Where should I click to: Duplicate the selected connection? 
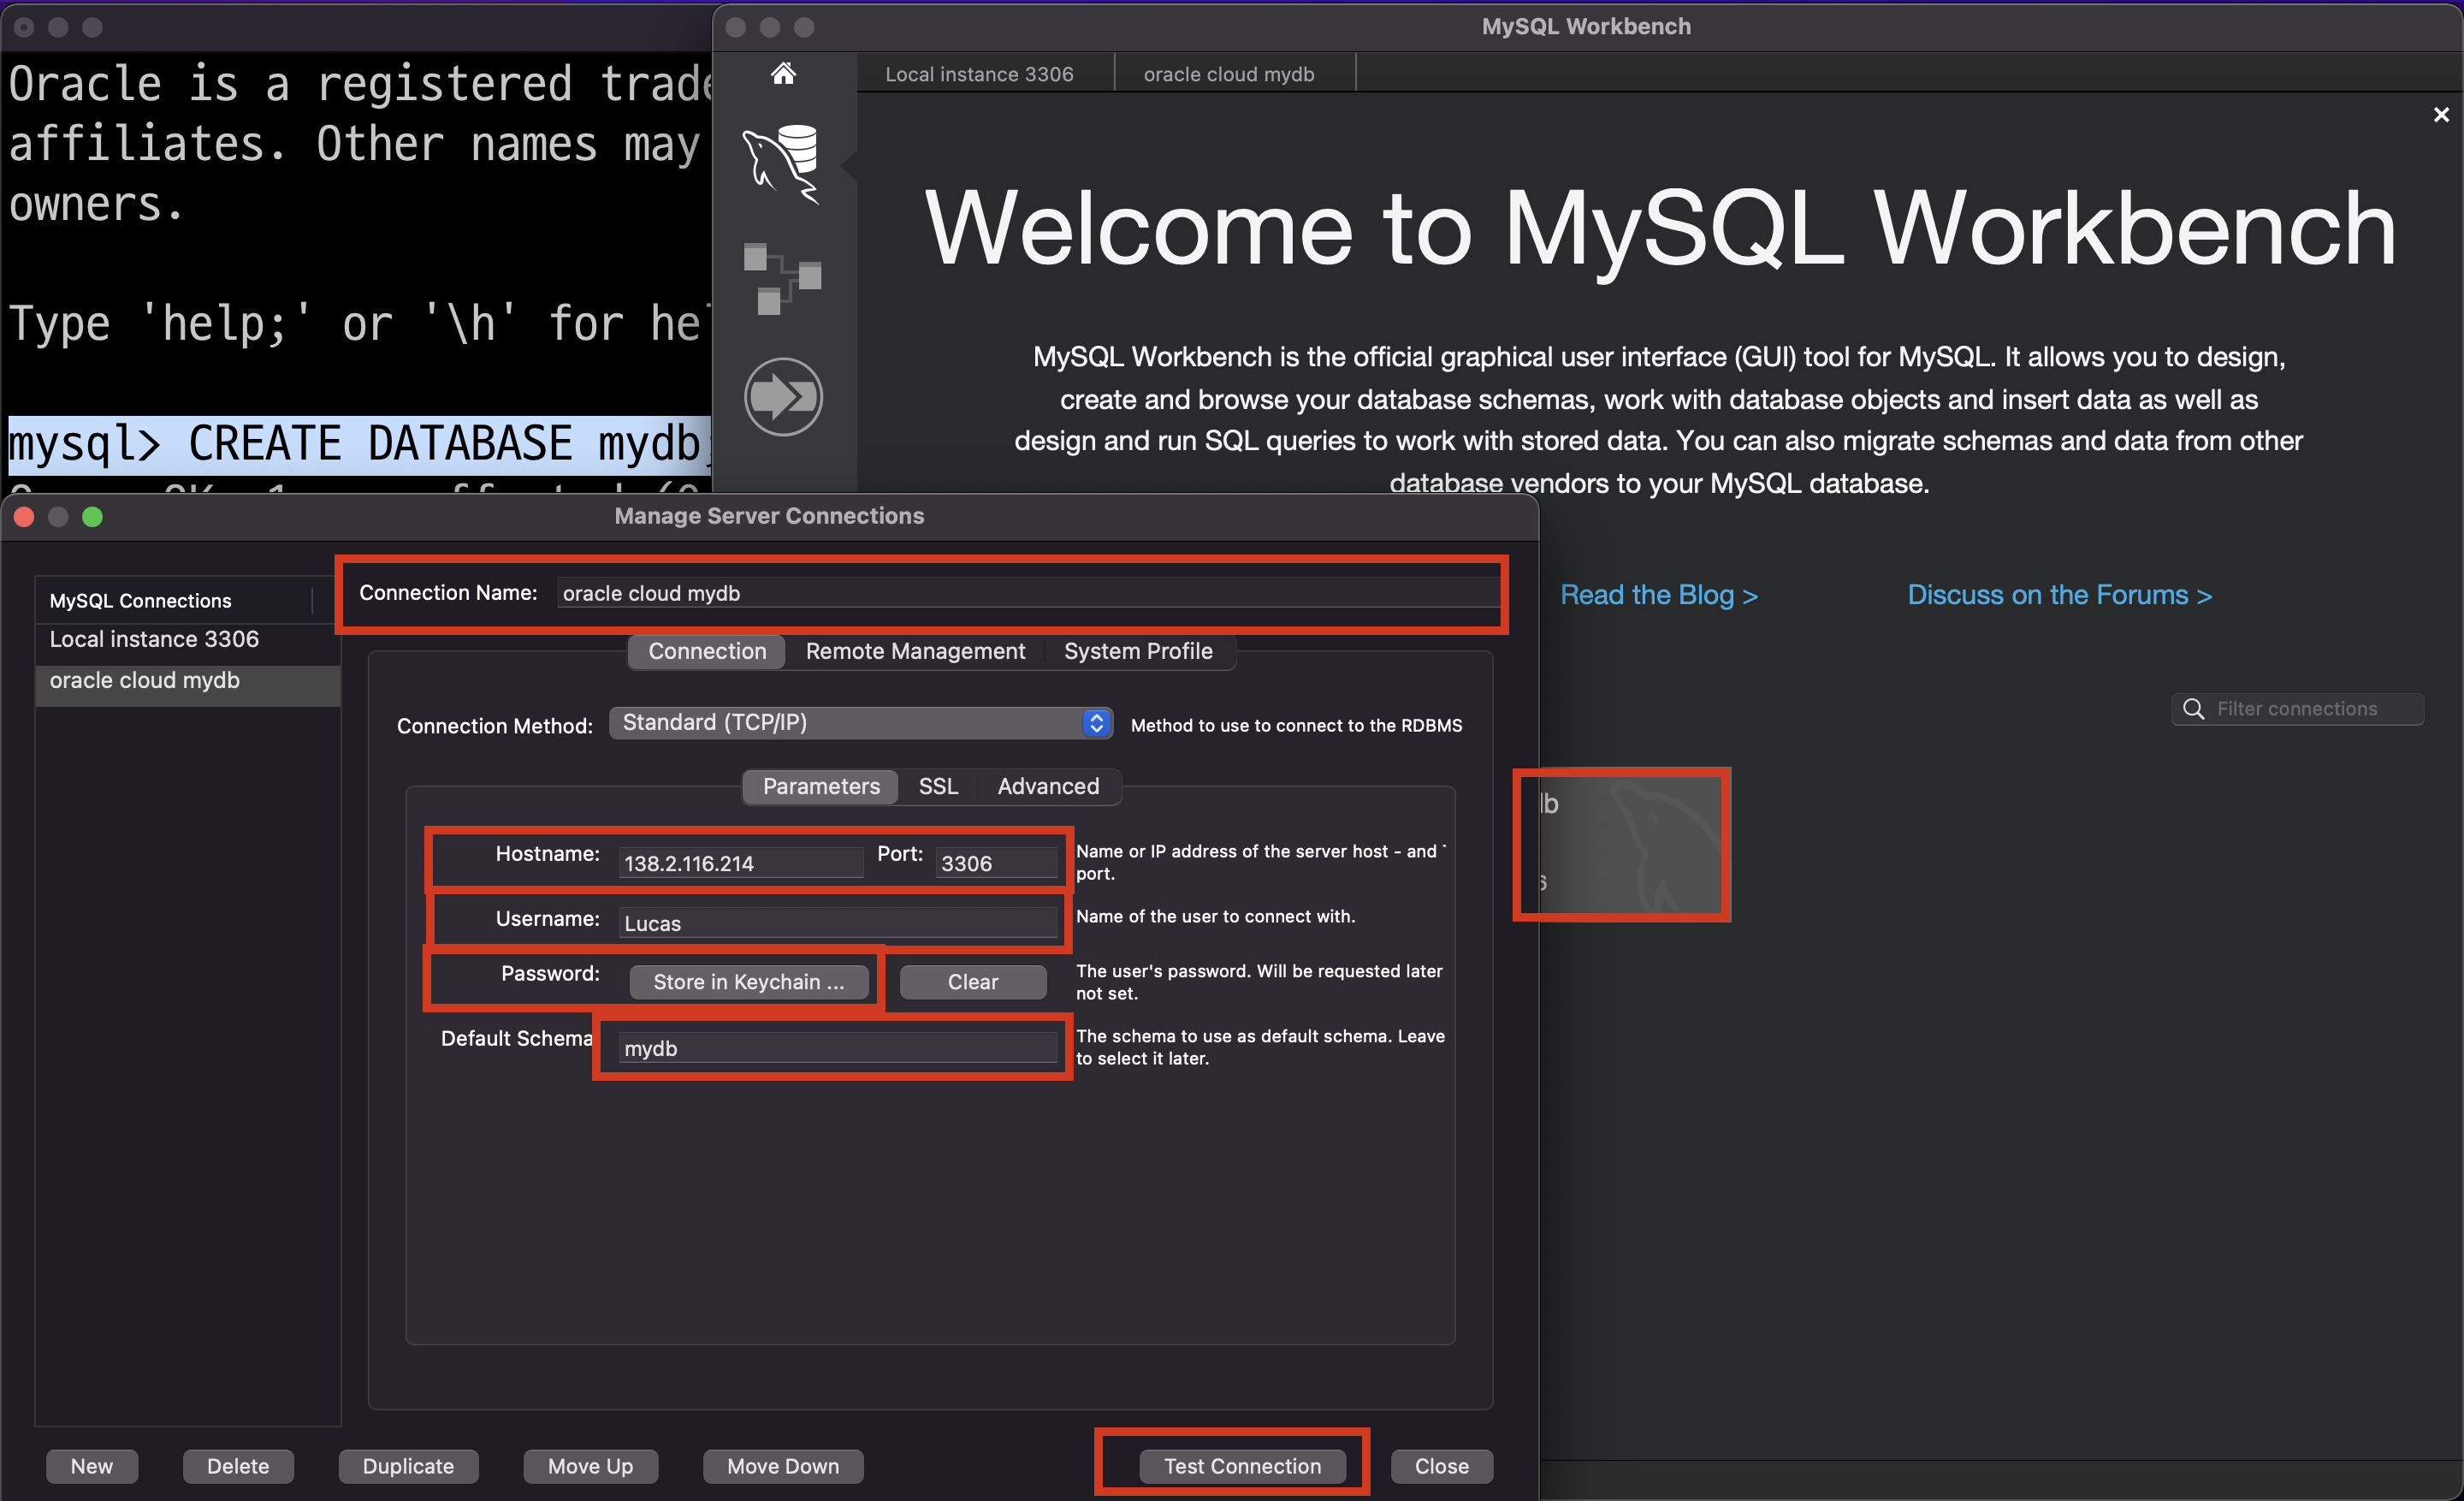[x=408, y=1466]
